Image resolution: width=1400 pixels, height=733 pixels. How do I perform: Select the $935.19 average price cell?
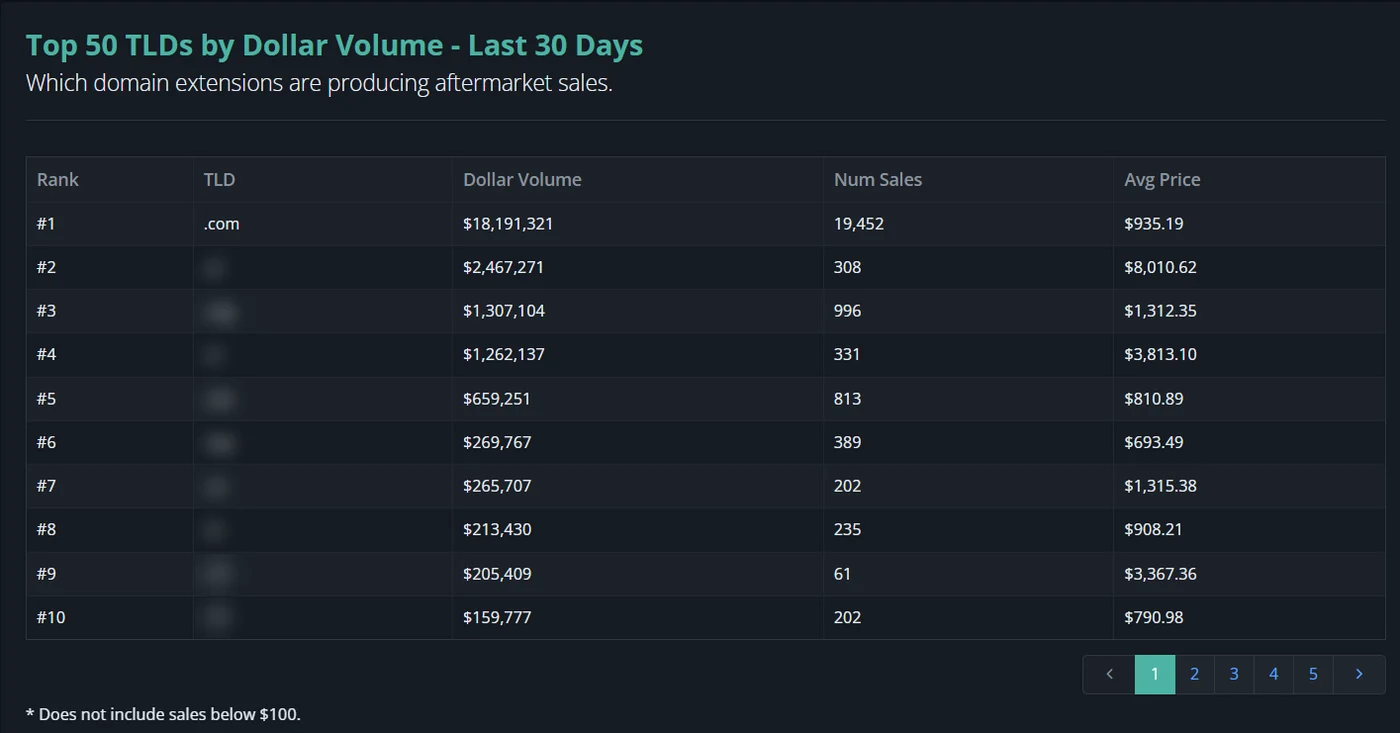click(x=1249, y=224)
